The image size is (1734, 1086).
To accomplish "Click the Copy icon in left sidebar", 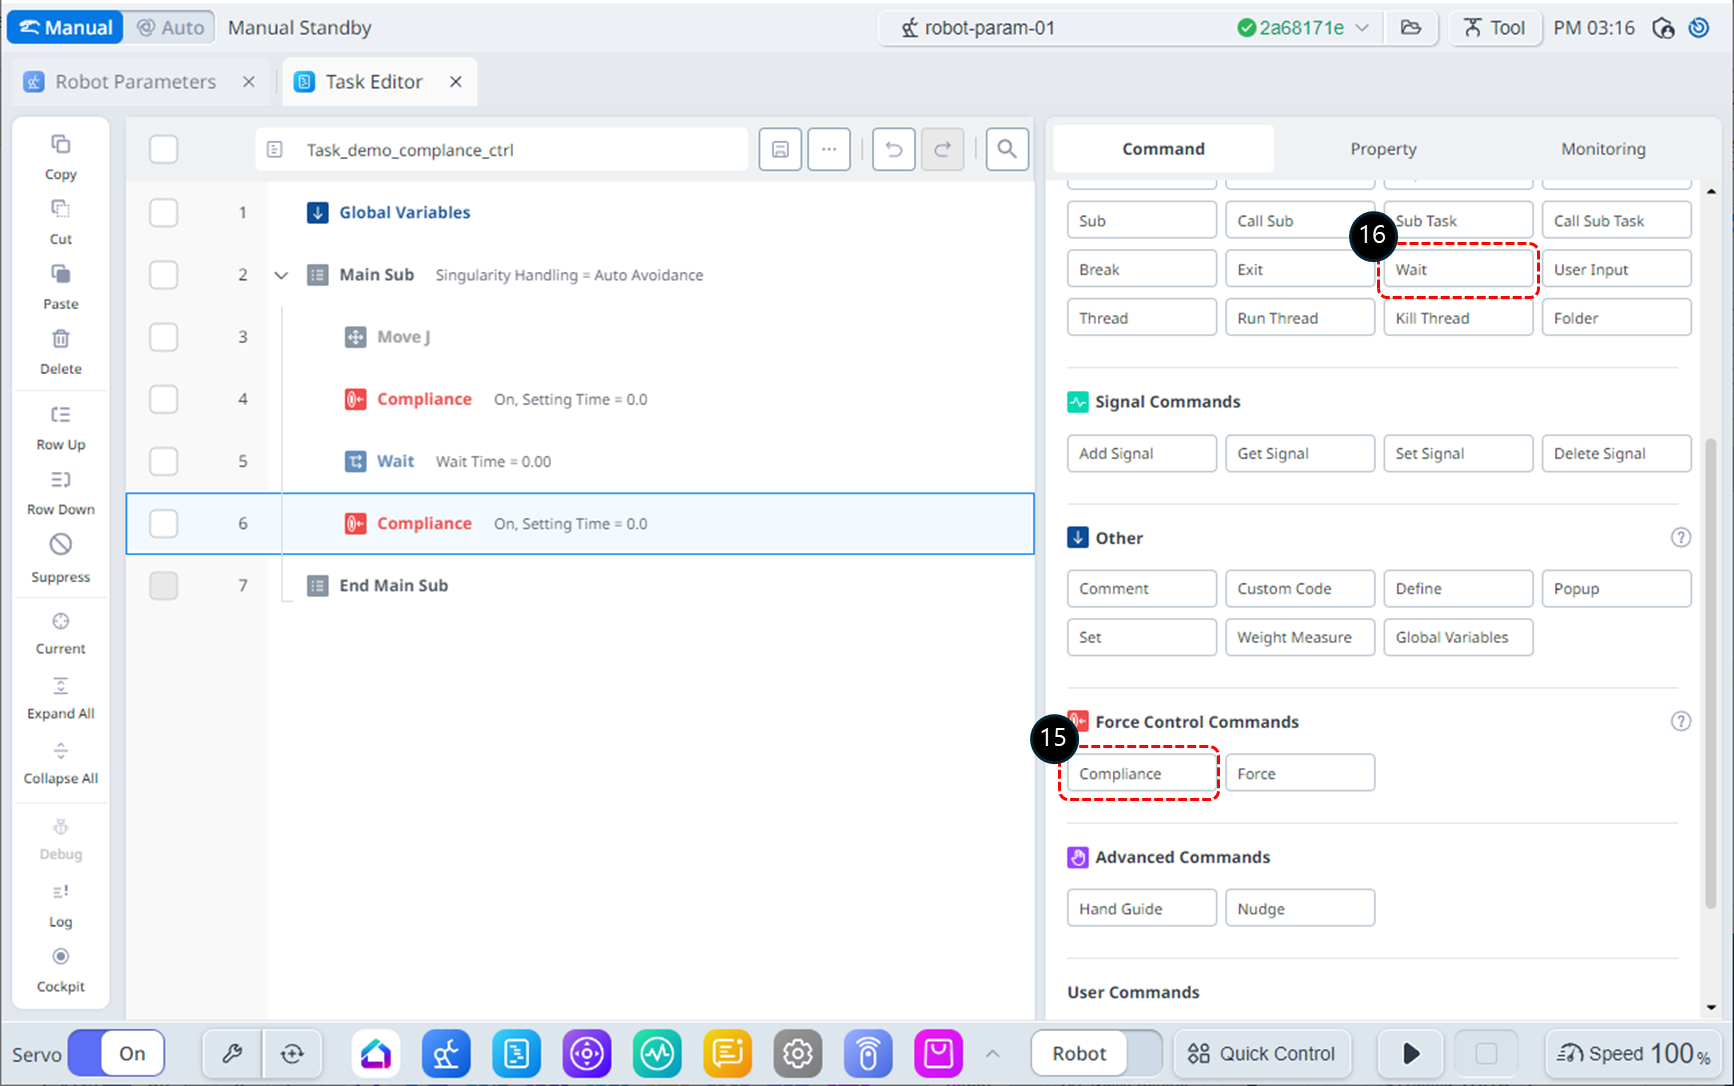I will (60, 146).
